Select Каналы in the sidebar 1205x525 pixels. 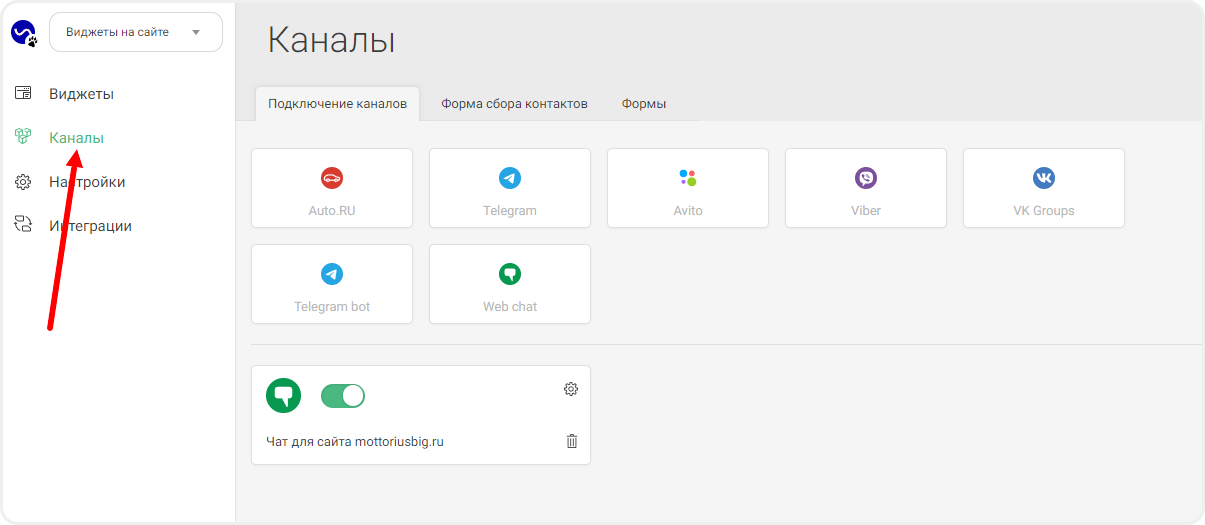point(76,138)
